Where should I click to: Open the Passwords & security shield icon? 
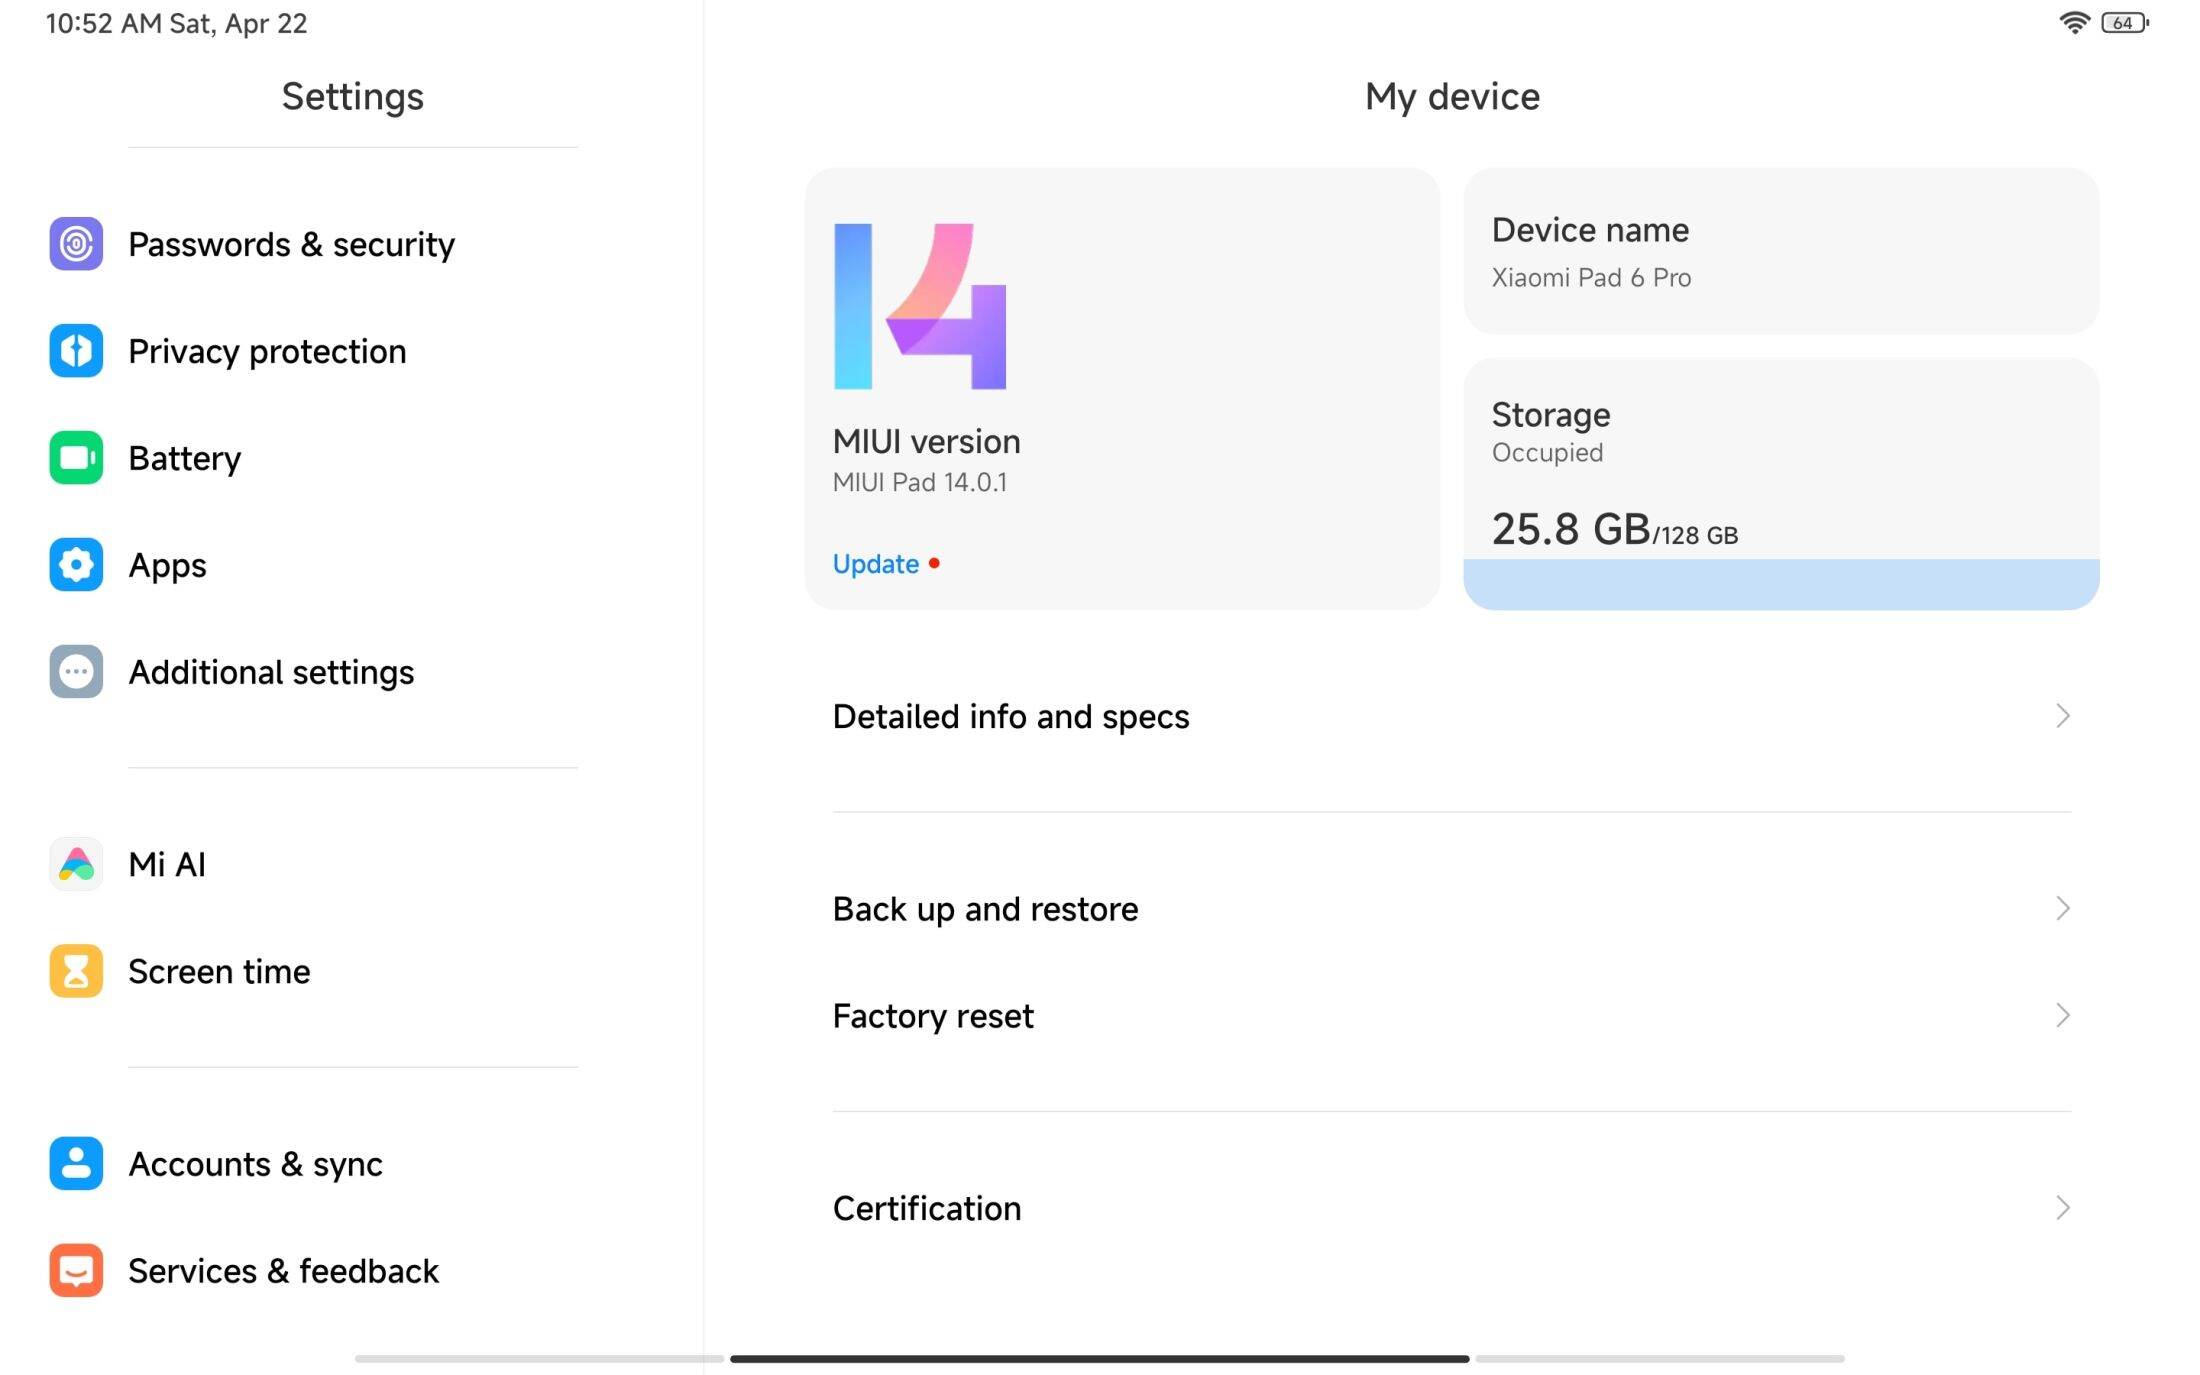tap(75, 244)
